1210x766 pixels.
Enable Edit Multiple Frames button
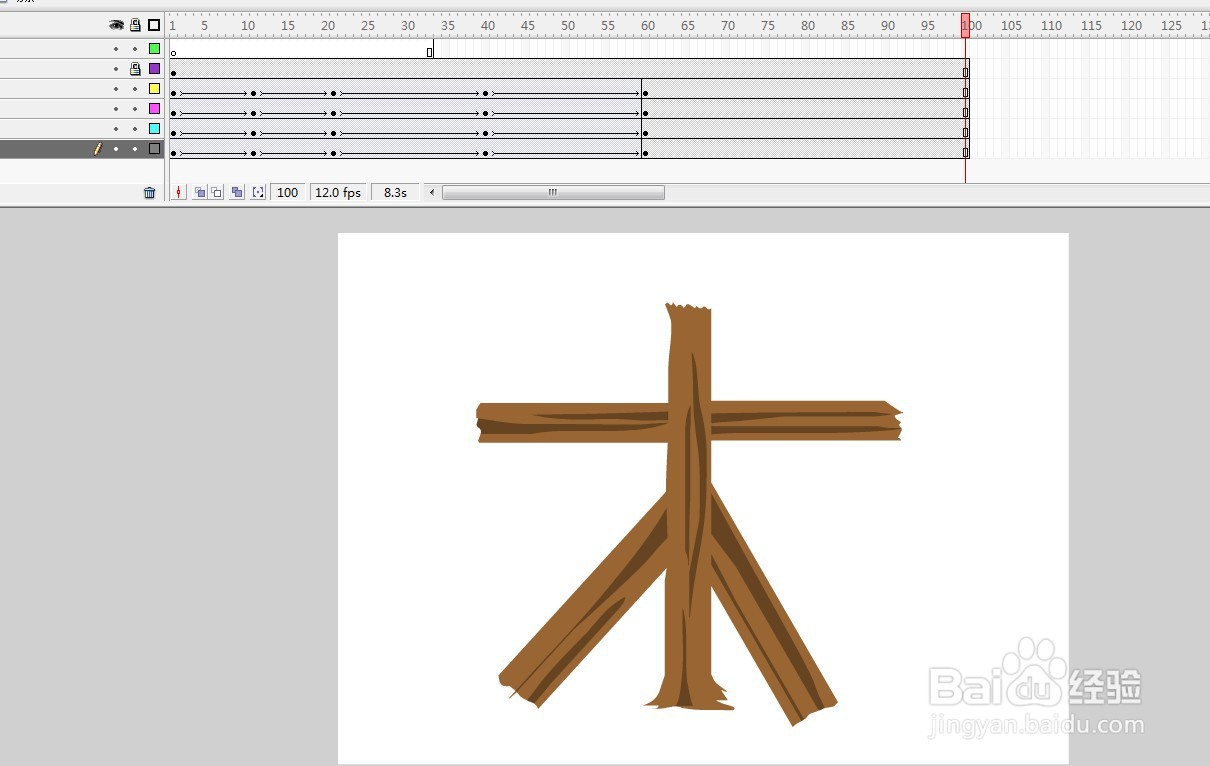click(237, 192)
